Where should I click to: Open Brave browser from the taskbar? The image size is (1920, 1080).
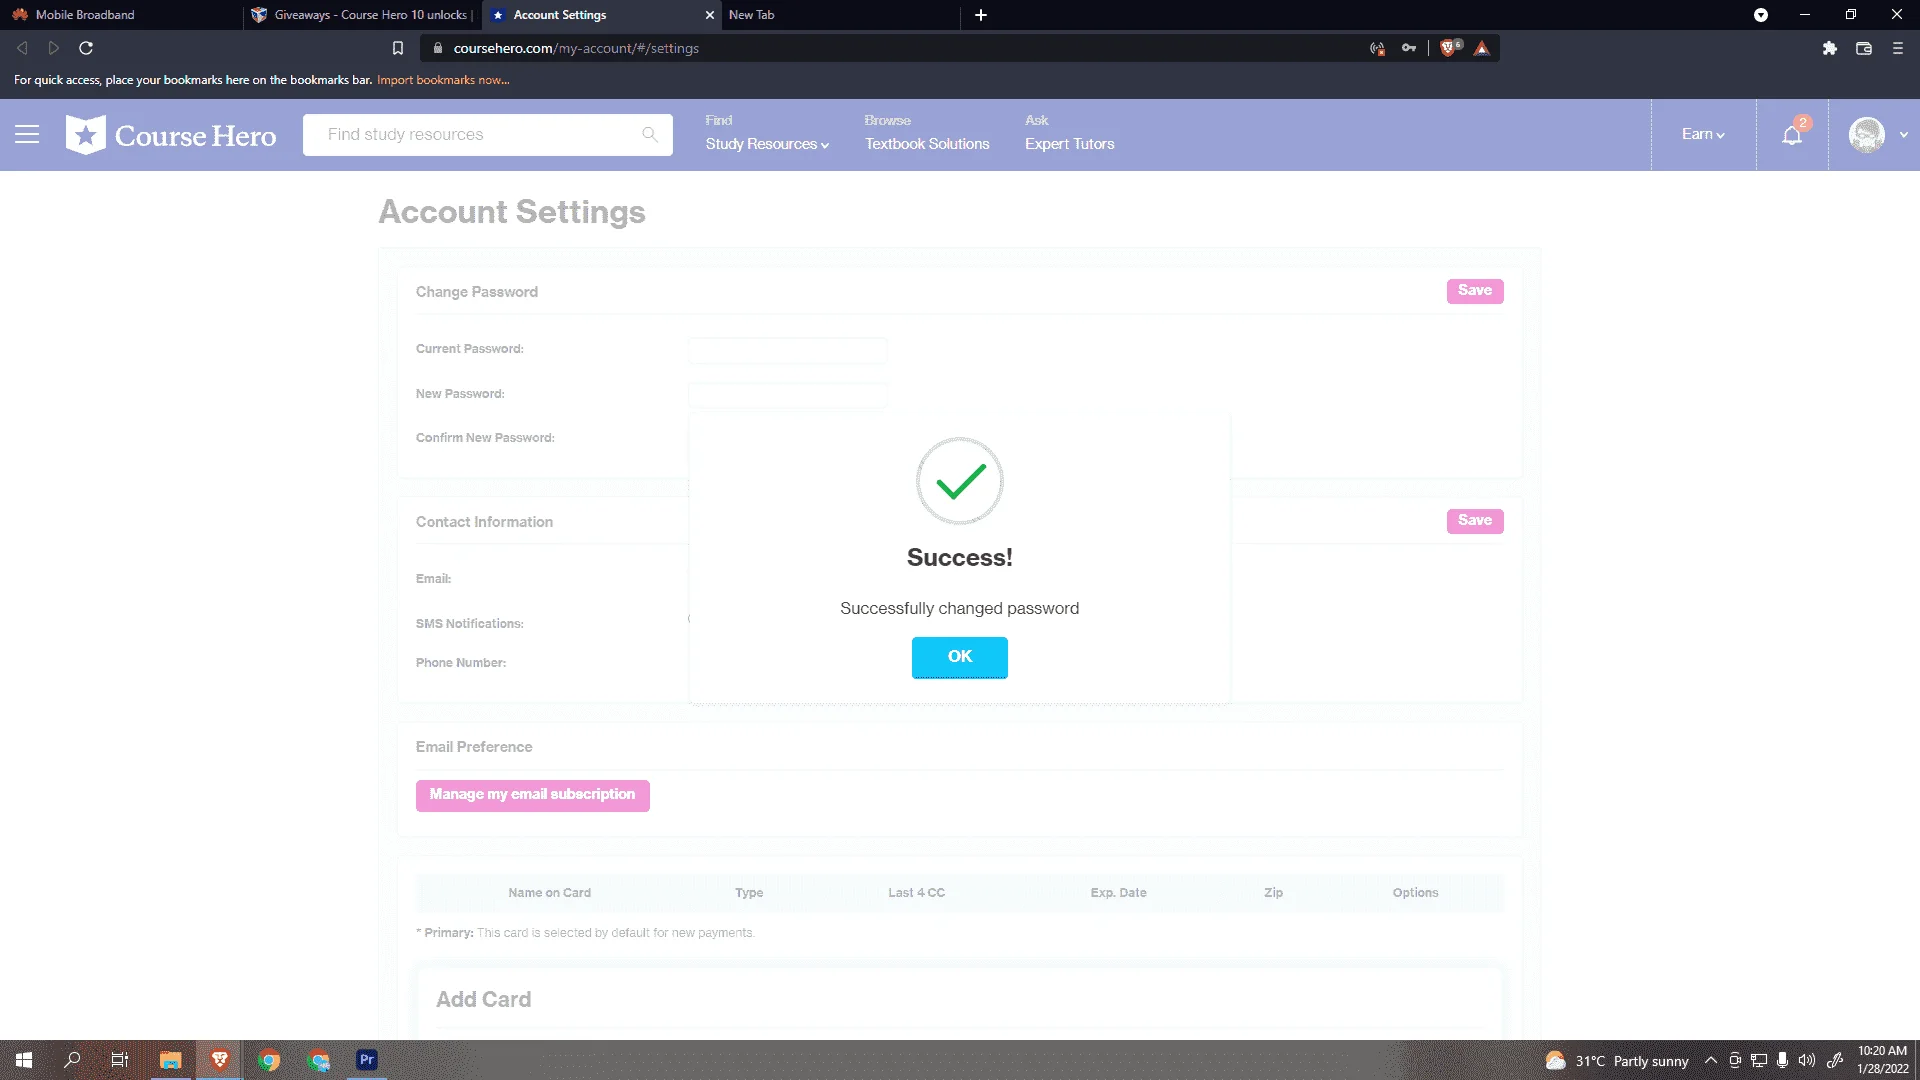point(220,1060)
